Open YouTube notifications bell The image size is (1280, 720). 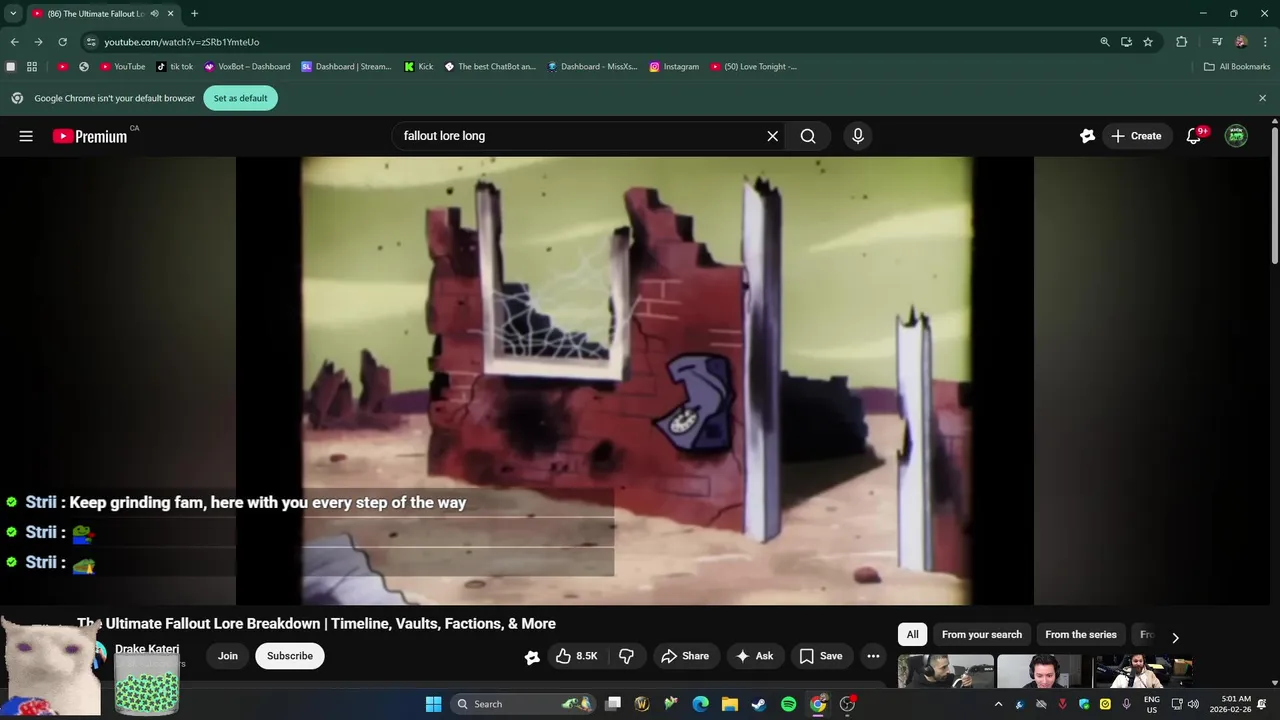[x=1193, y=136]
